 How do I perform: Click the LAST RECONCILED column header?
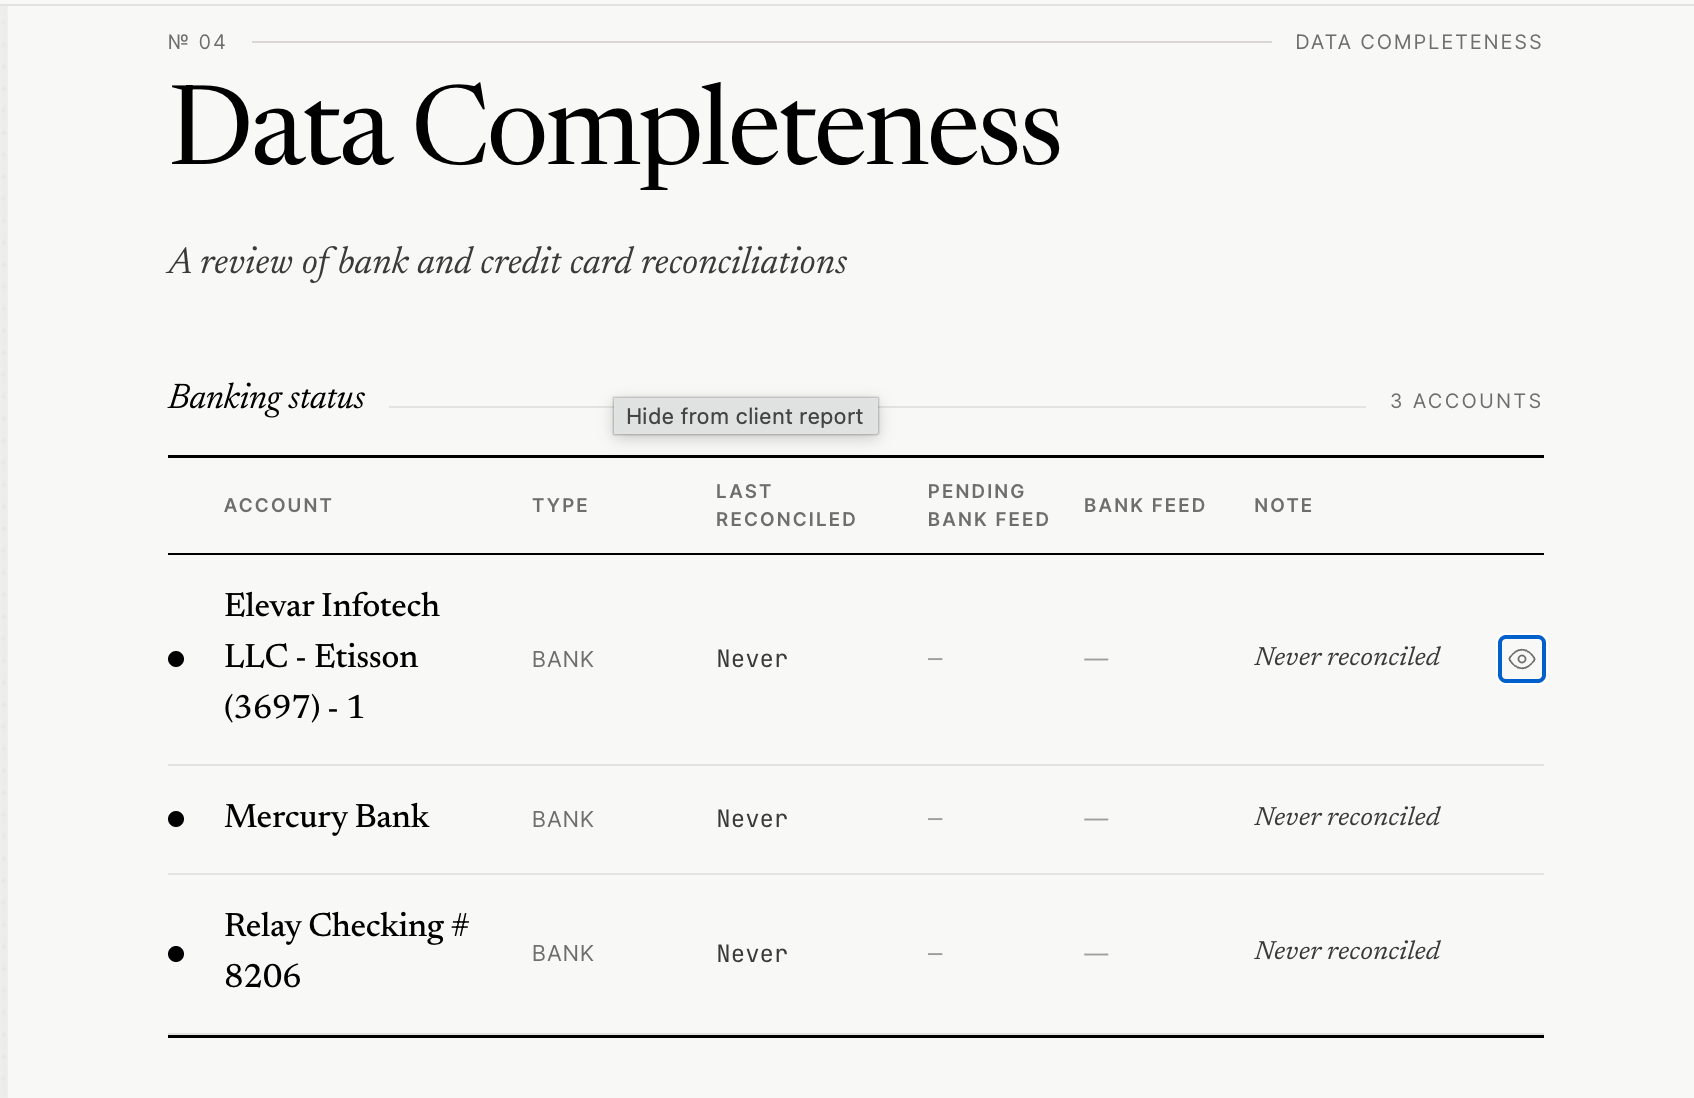[786, 505]
